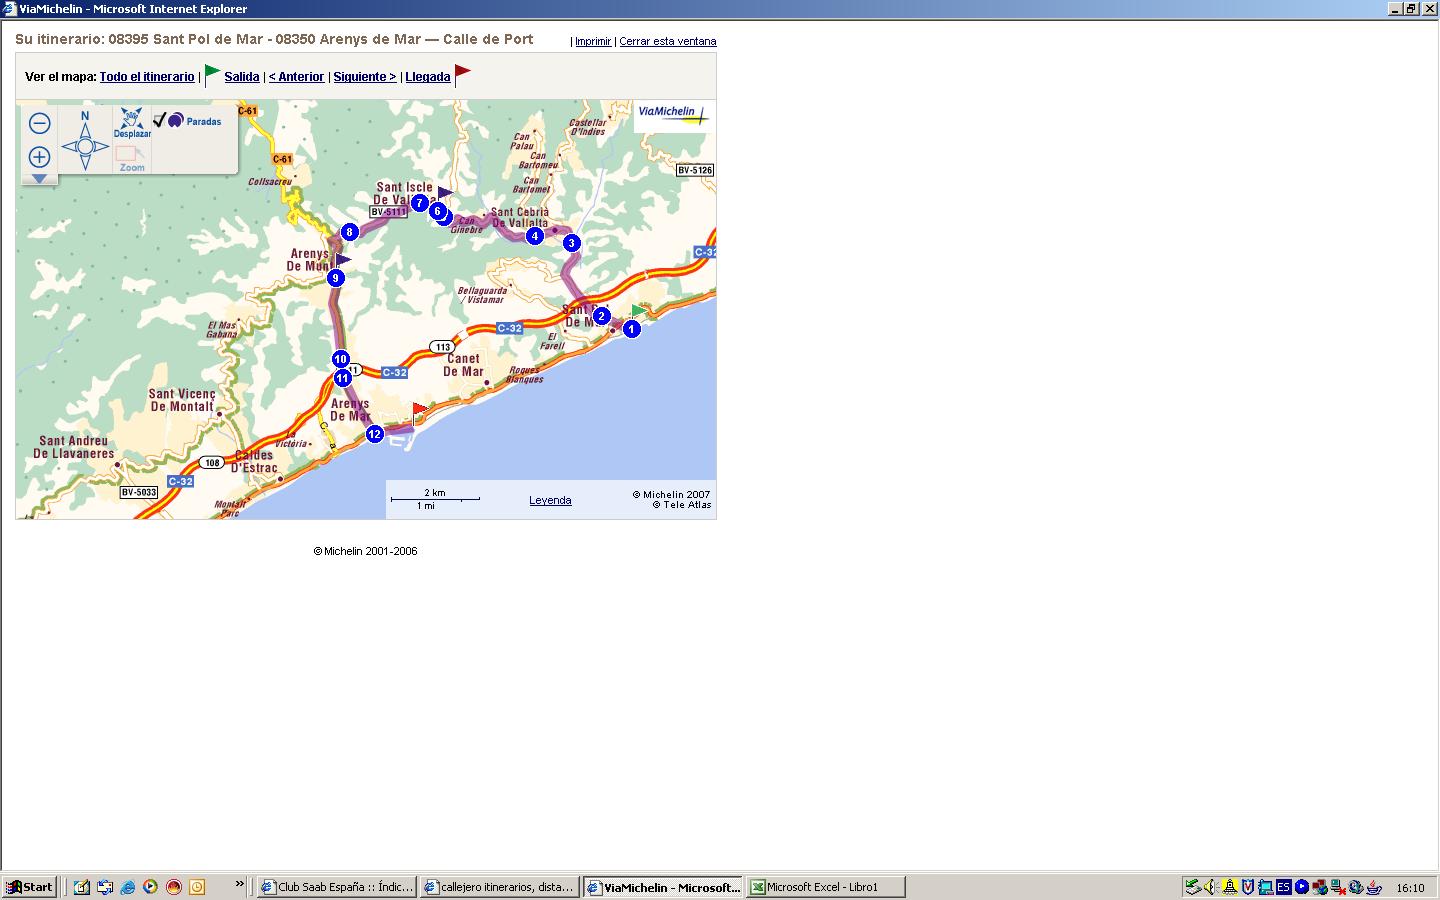The image size is (1440, 900).
Task: Switch to ViaMichelin taskbar window
Action: 663,887
